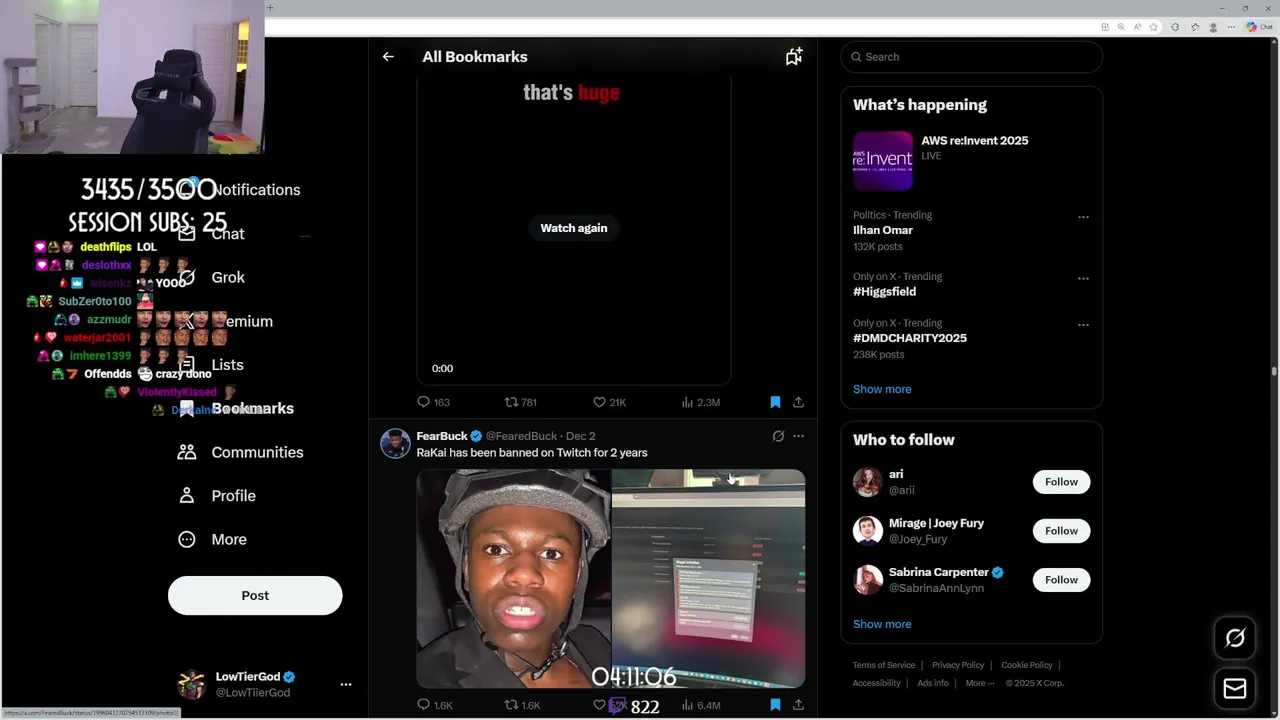Open More menu in sidebar

point(212,540)
